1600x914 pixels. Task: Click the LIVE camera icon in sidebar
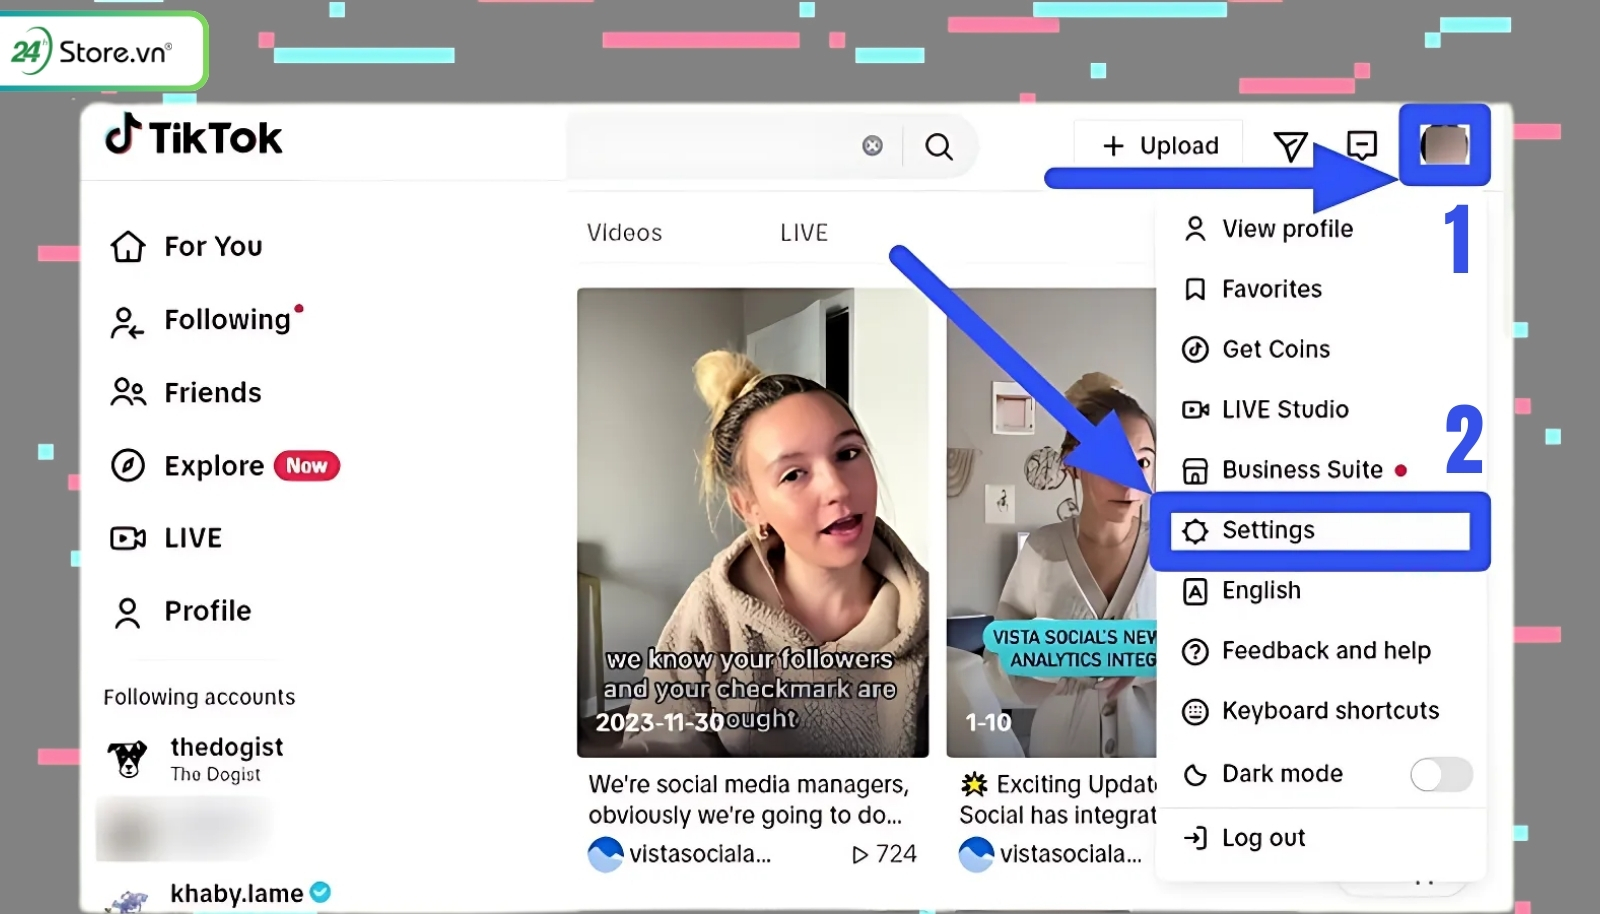(x=127, y=538)
